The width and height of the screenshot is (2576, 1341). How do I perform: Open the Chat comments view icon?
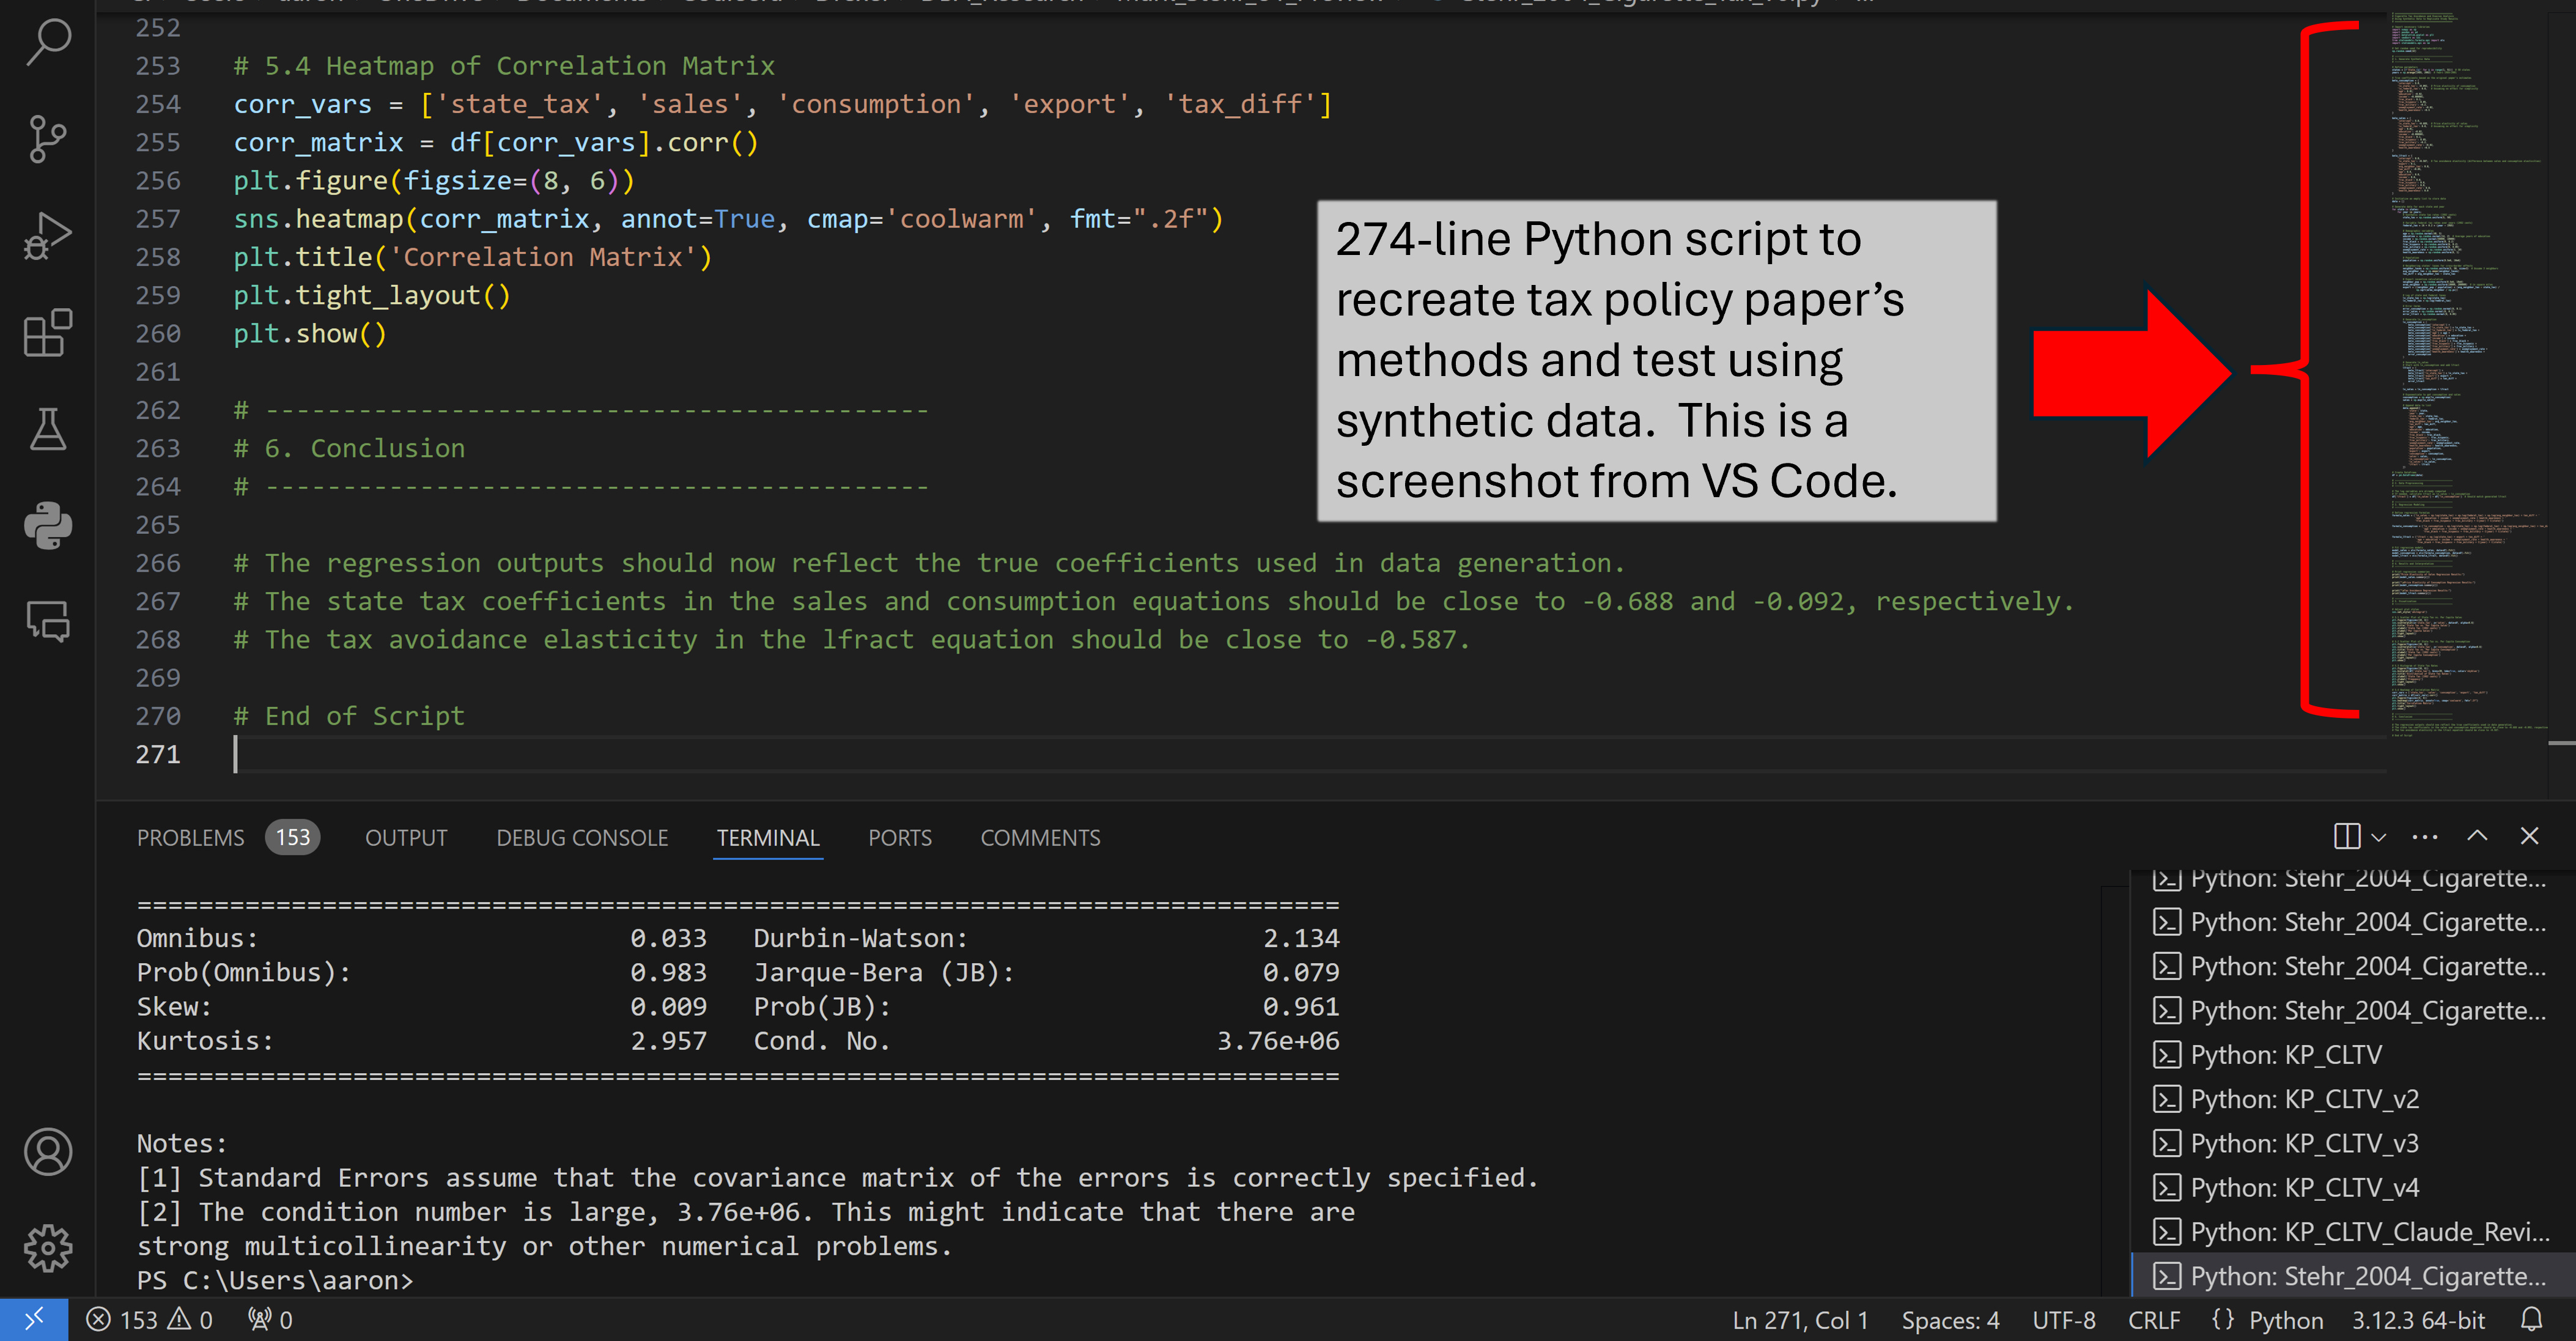coord(47,621)
